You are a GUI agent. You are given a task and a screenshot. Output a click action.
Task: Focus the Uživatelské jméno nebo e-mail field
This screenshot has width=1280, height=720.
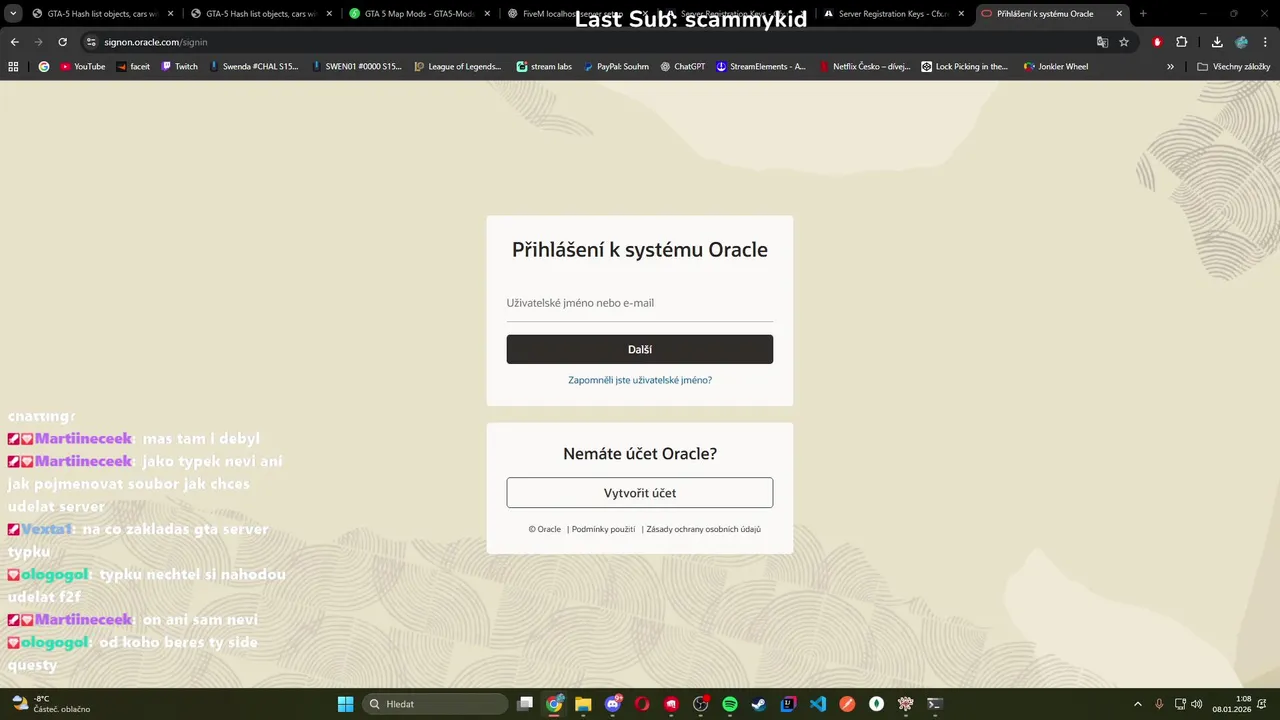click(640, 303)
